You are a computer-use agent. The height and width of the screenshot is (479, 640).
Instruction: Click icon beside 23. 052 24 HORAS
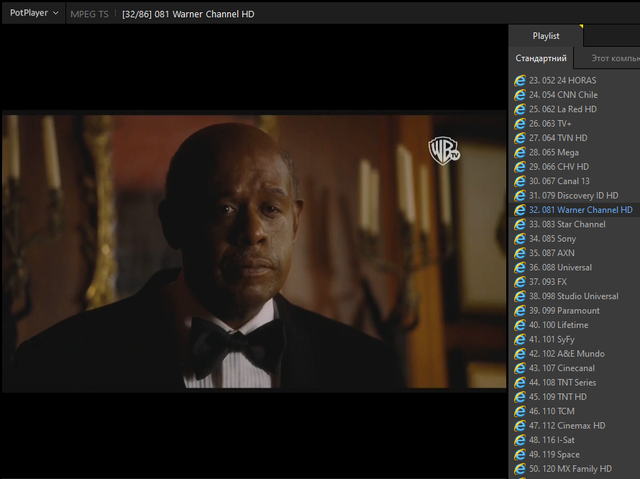pos(520,80)
